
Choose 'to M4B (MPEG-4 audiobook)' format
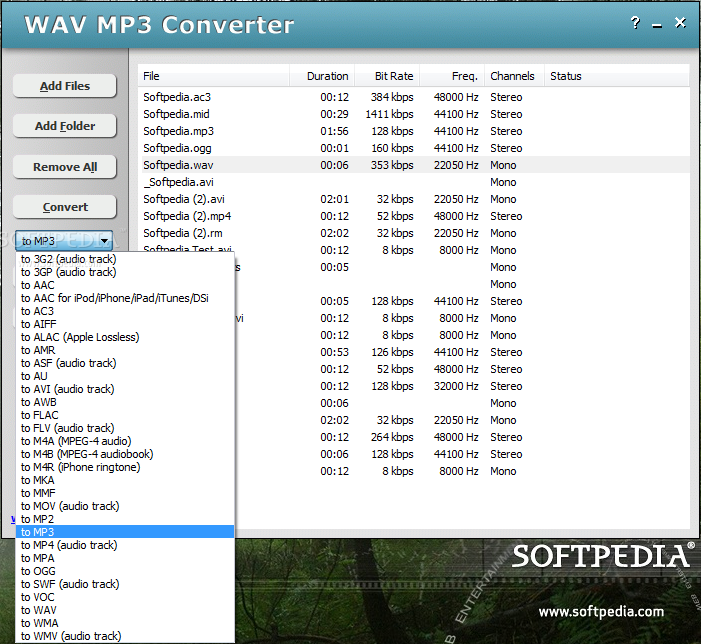pyautogui.click(x=125, y=454)
